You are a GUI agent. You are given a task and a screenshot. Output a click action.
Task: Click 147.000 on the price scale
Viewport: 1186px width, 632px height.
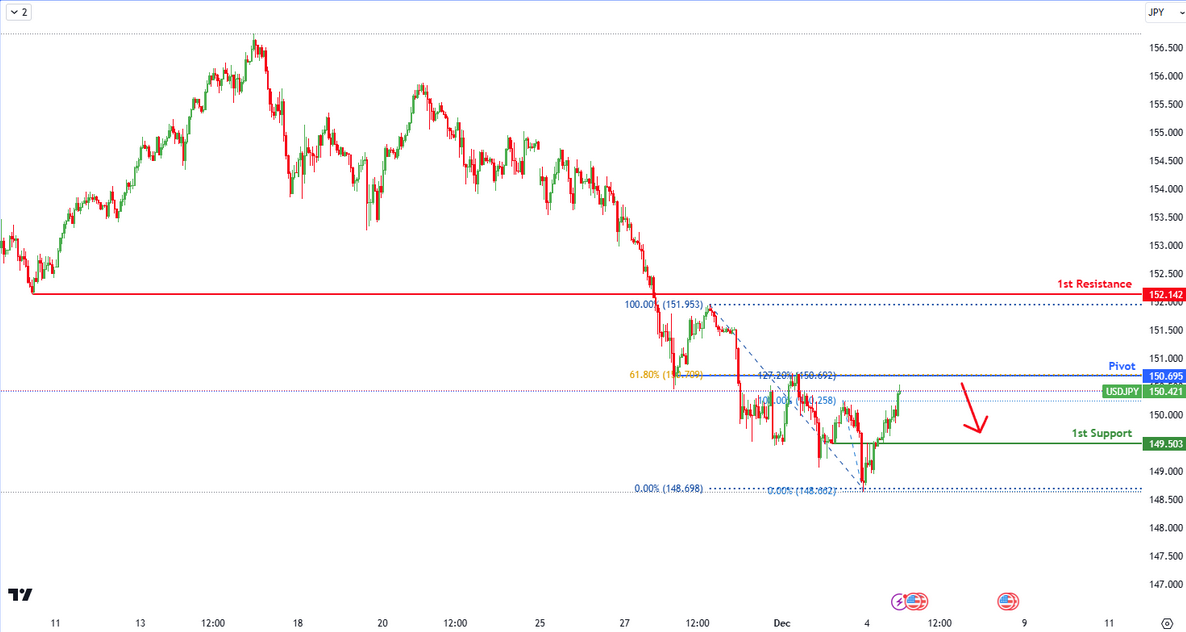(1166, 584)
